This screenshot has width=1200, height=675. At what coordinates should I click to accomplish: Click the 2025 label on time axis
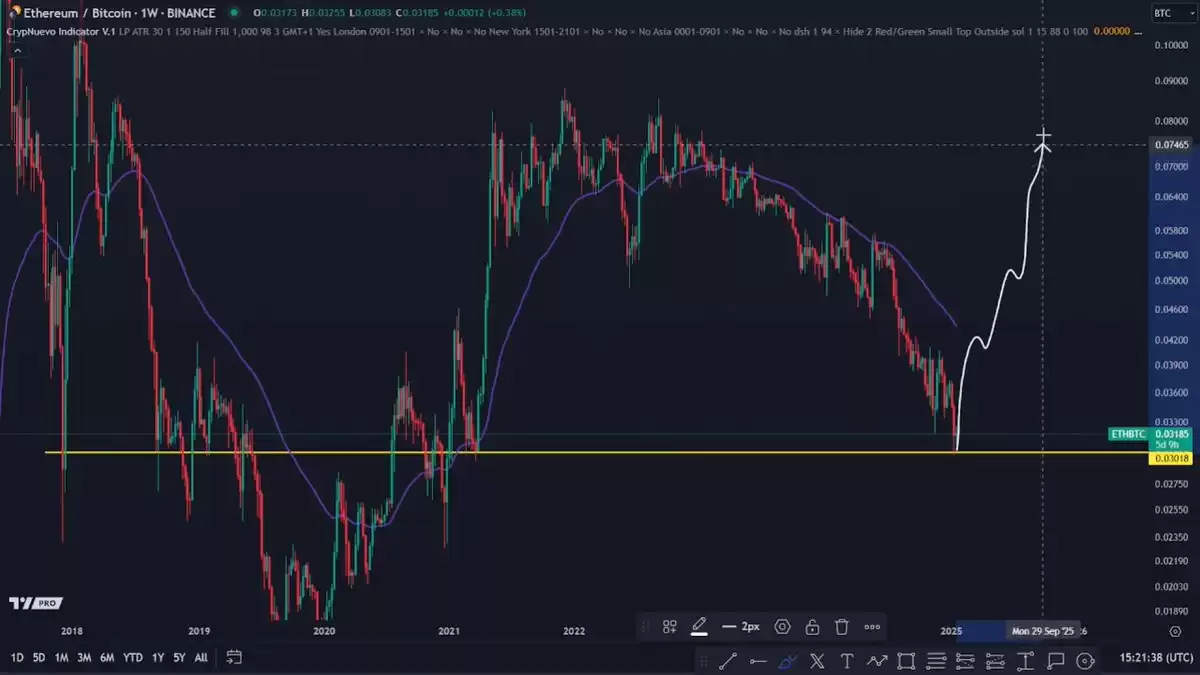coord(951,631)
